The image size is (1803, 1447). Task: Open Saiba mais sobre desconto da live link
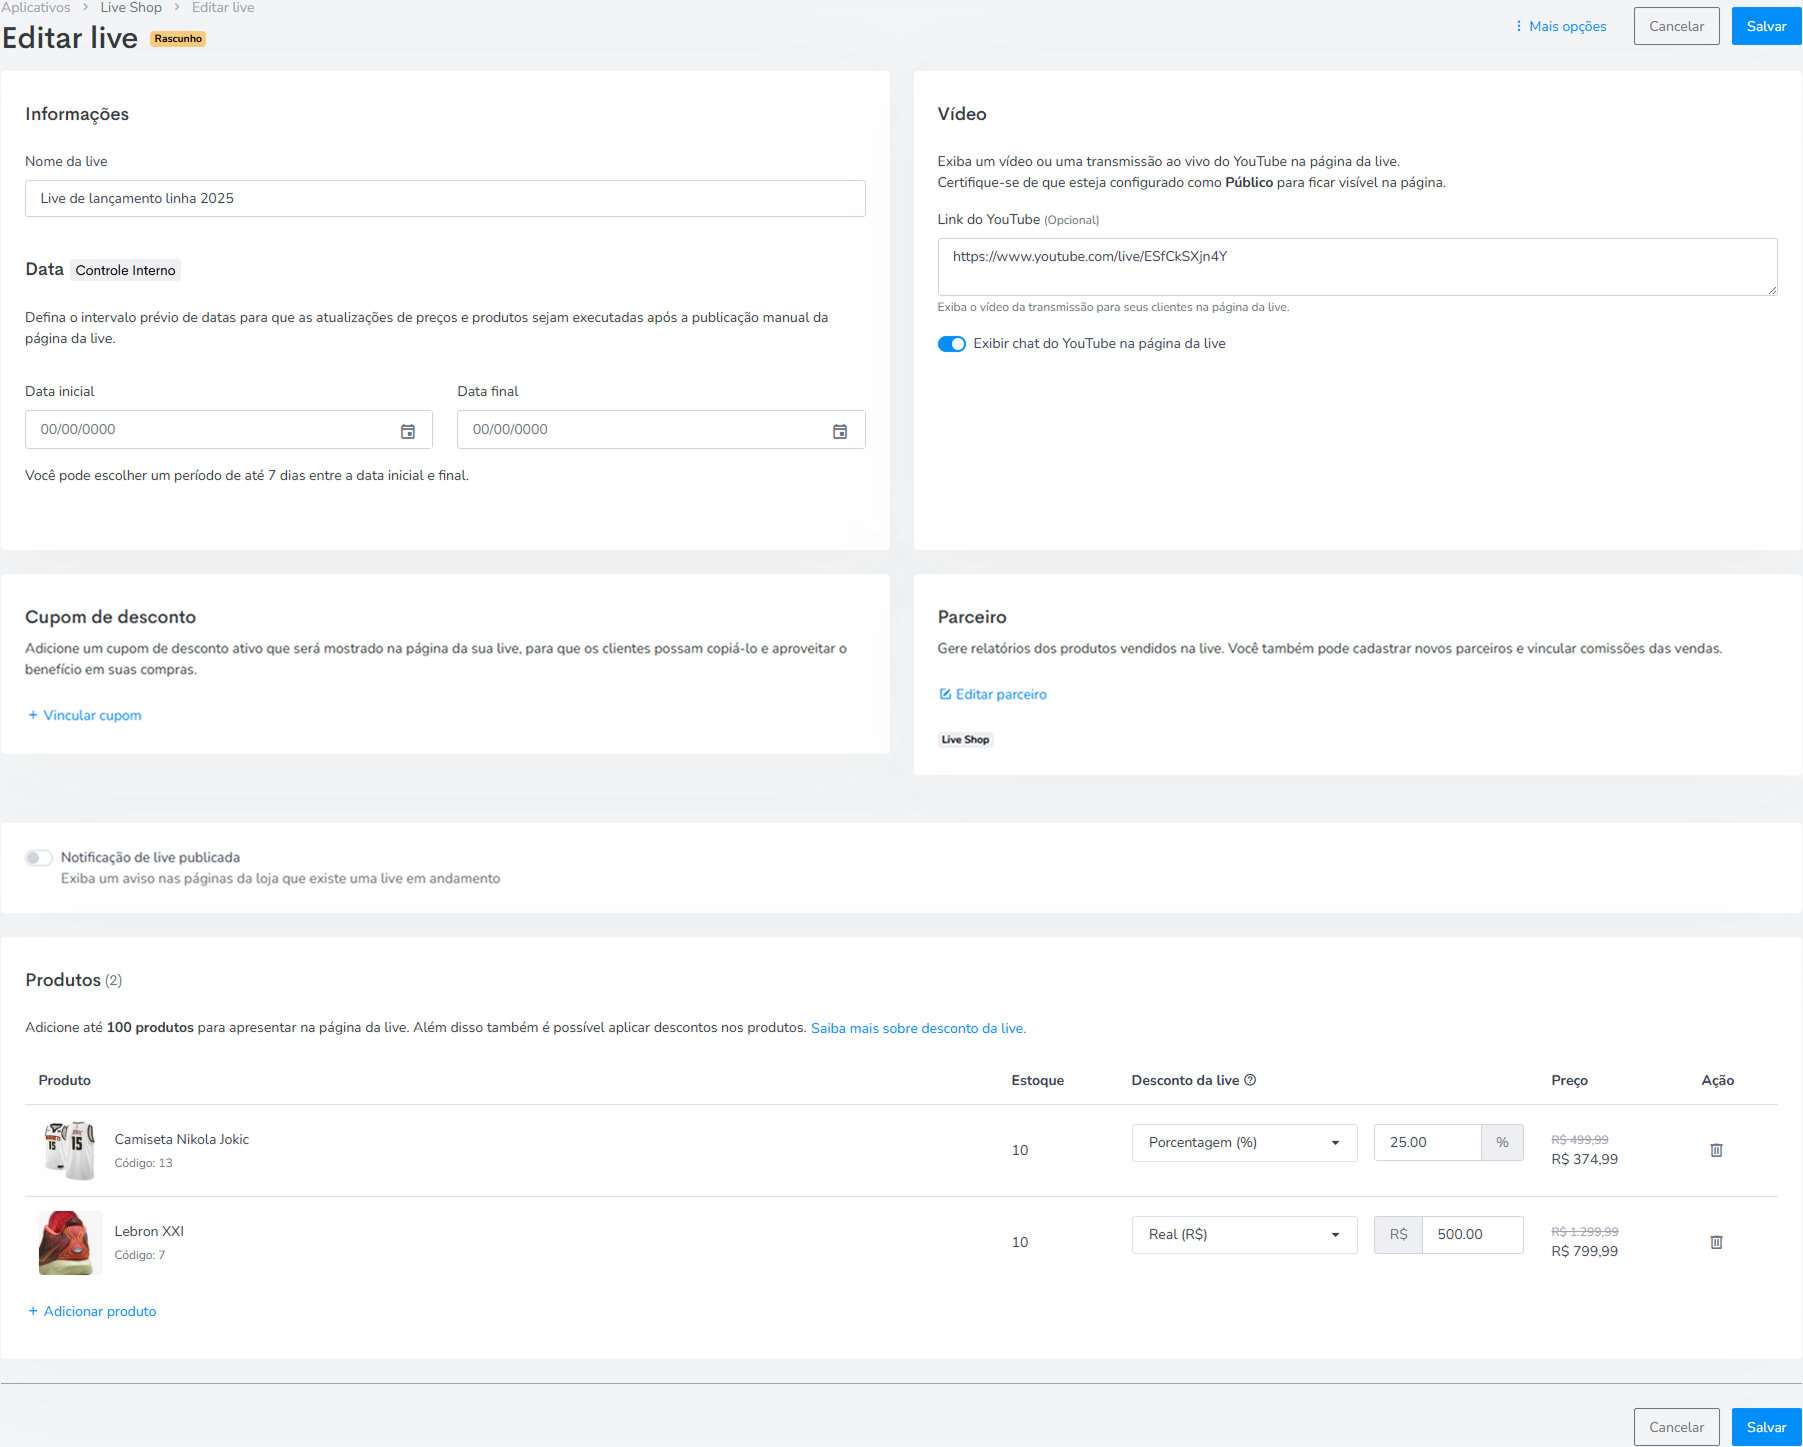pyautogui.click(x=918, y=1028)
